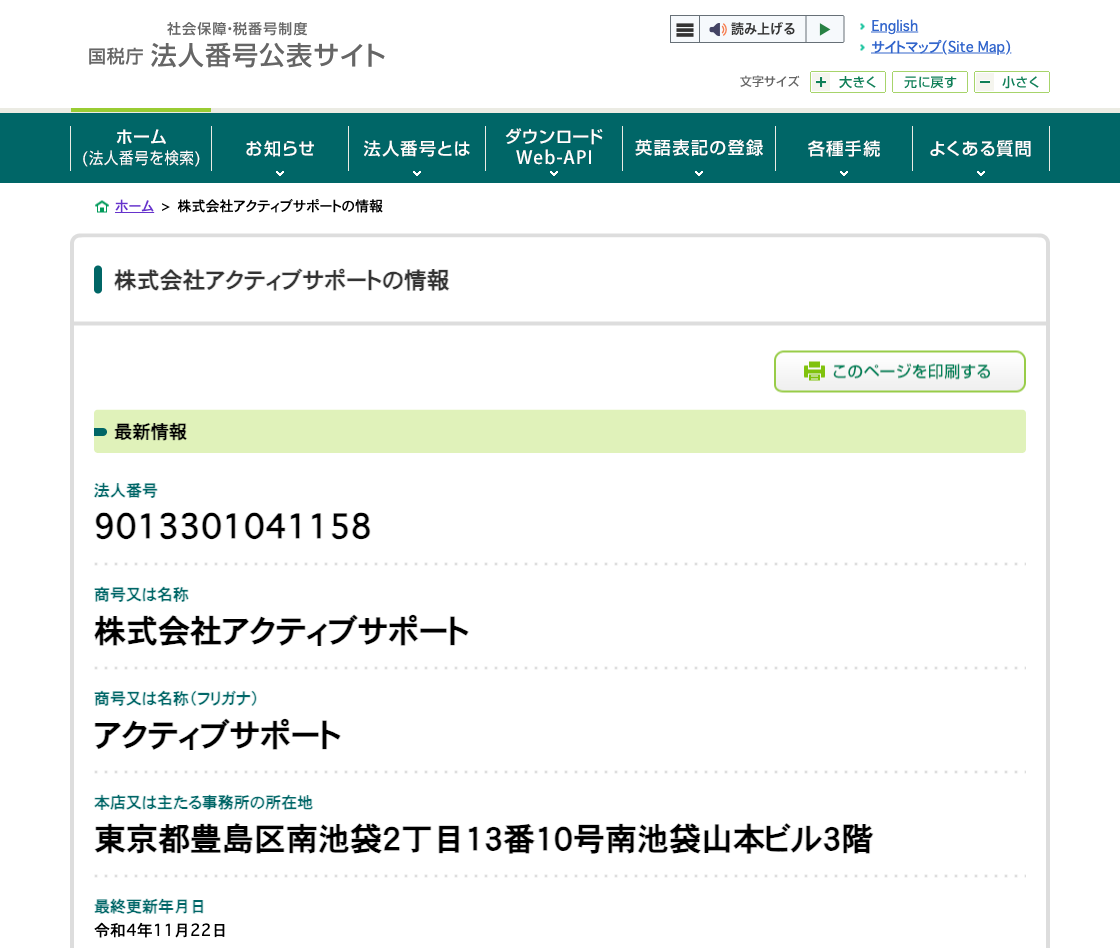Click the breadcrumb home house icon
This screenshot has width=1120, height=948.
[101, 206]
